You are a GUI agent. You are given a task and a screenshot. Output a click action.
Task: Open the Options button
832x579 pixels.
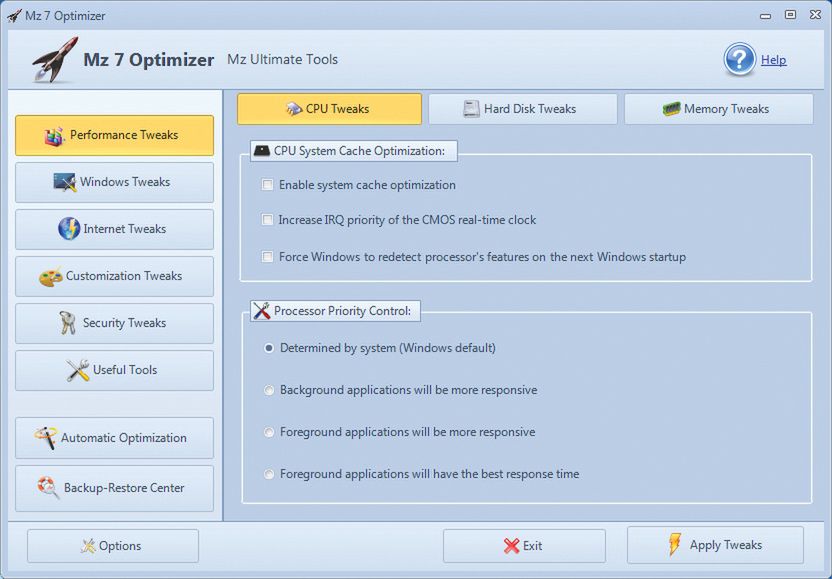(x=113, y=546)
